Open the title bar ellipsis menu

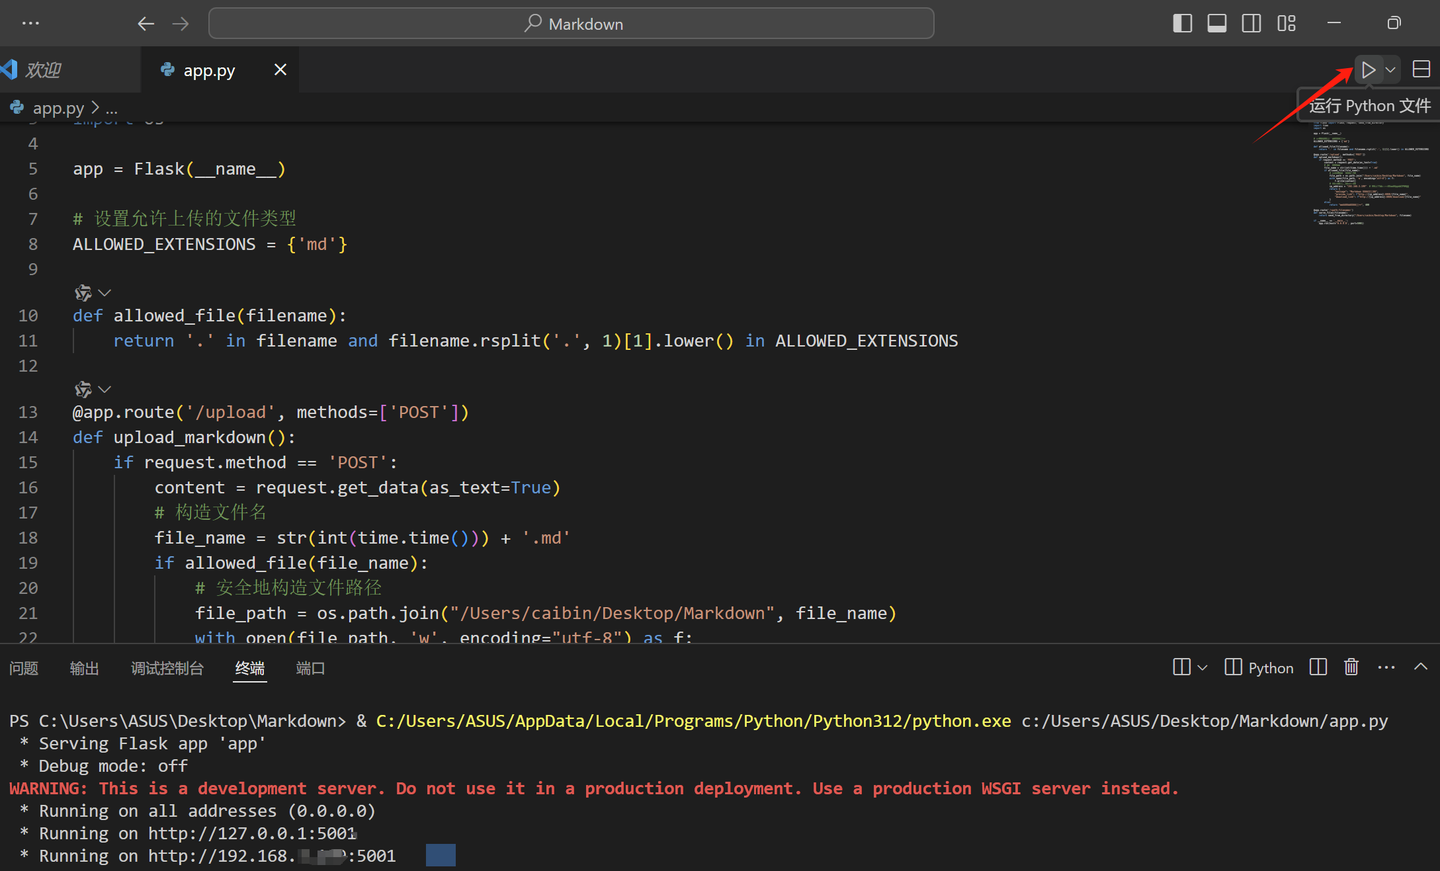(x=31, y=23)
